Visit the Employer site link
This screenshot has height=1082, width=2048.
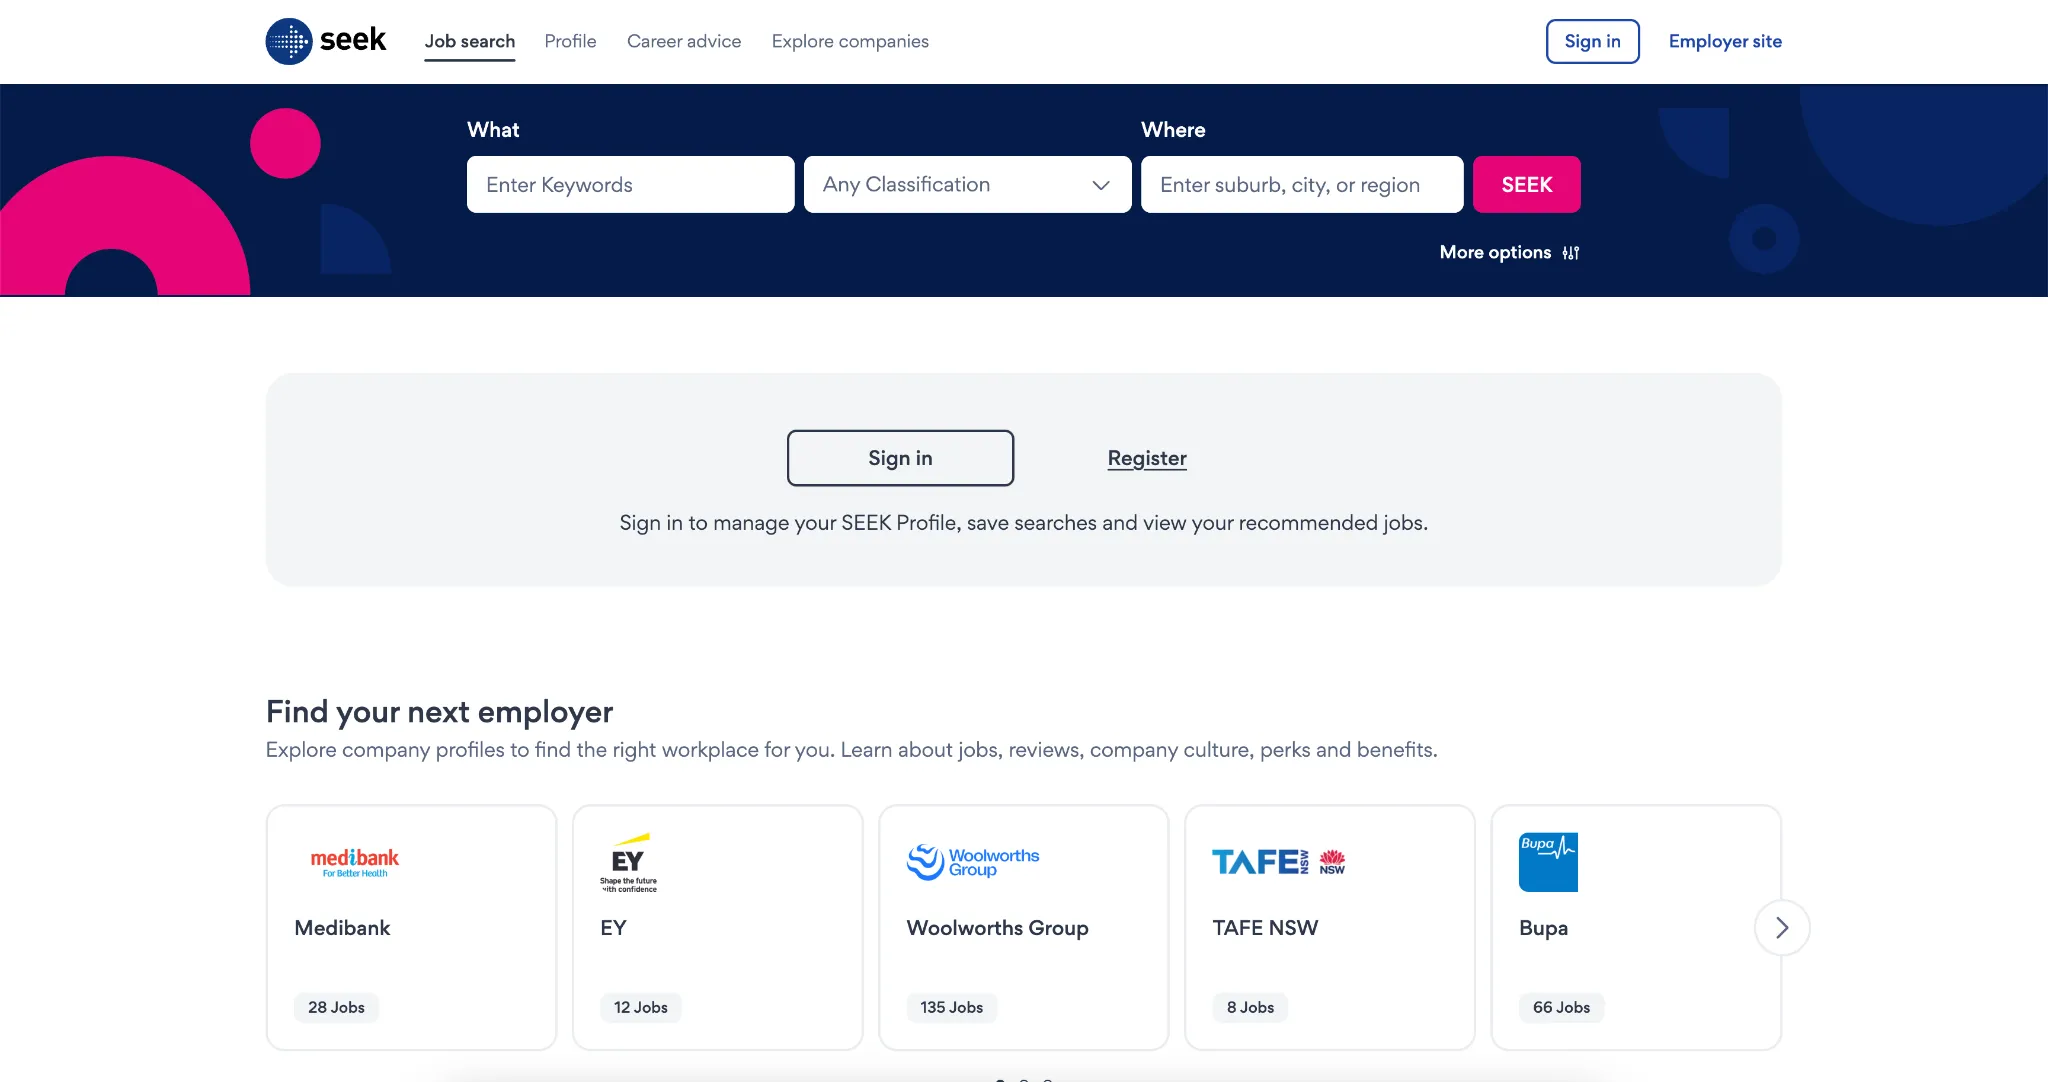pos(1725,41)
